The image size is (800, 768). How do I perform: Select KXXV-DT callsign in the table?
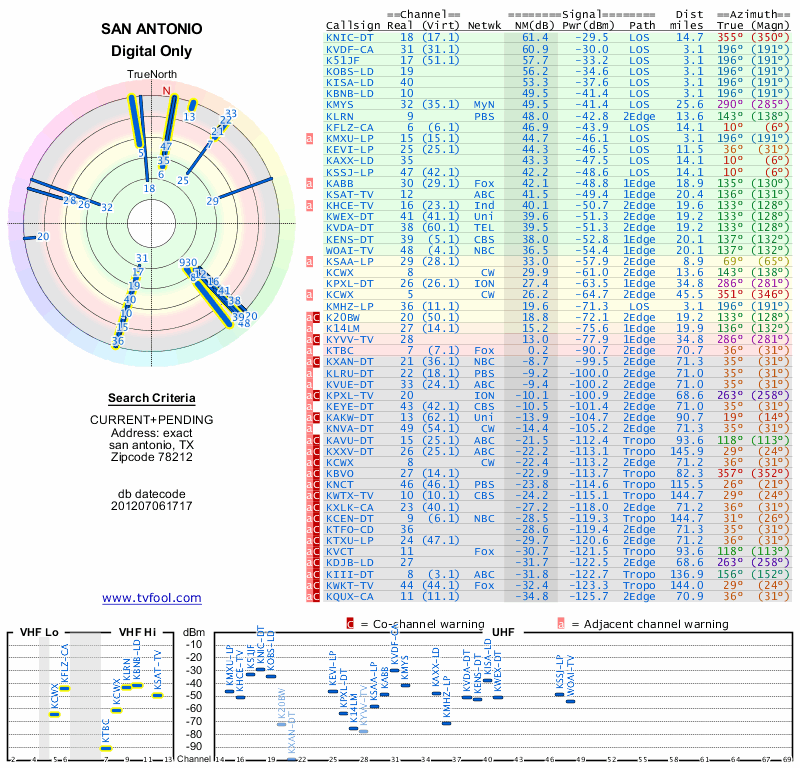[349, 452]
